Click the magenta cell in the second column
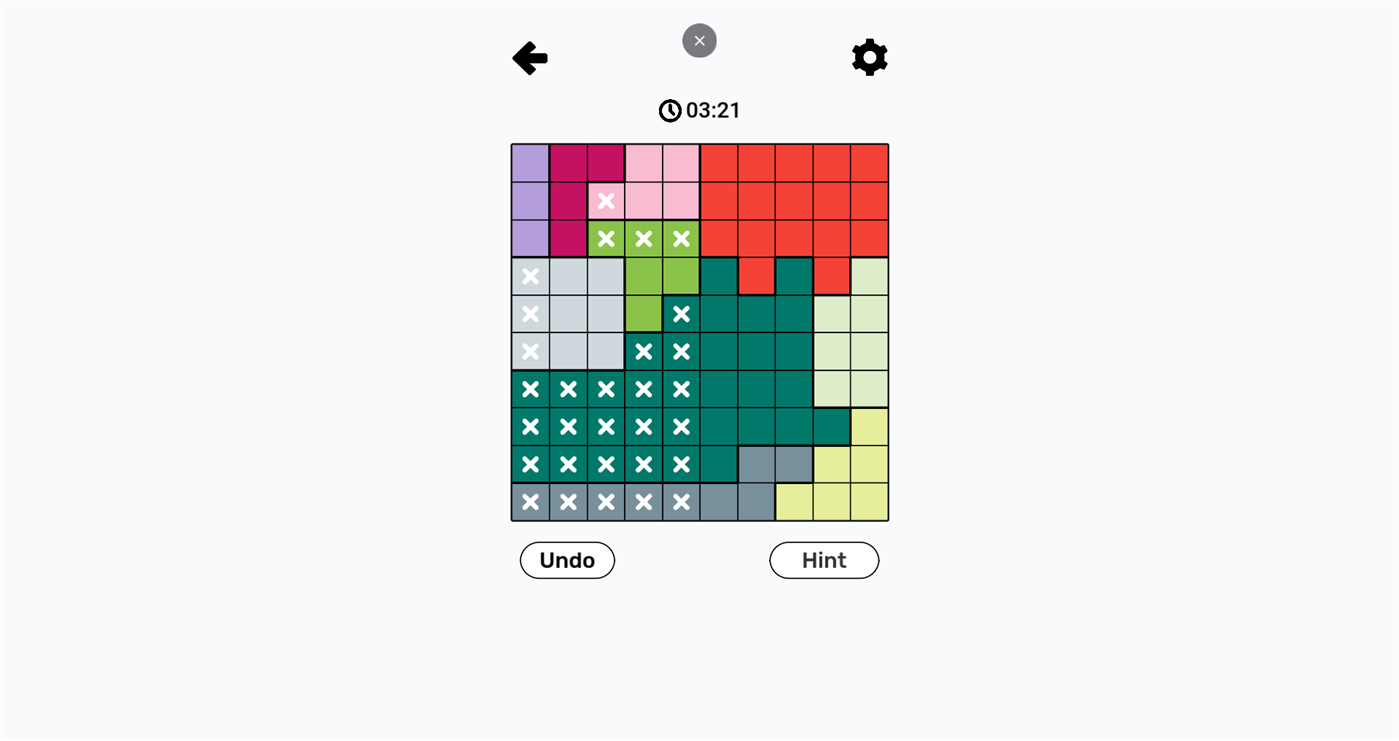 coord(567,200)
